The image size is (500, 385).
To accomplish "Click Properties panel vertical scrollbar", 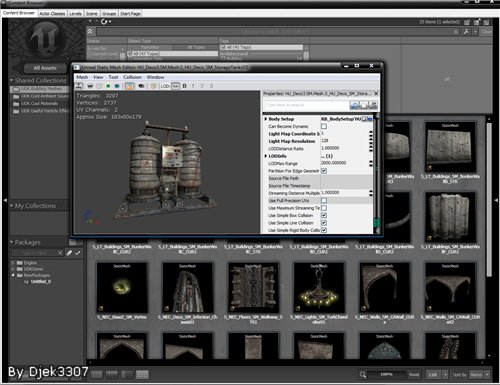I will [377, 173].
